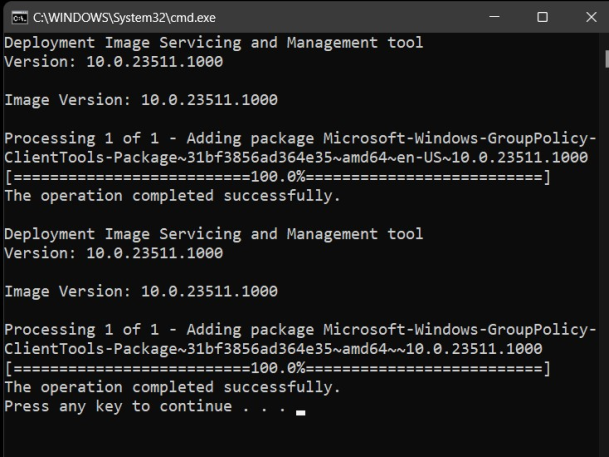Maximize the cmd.exe window
The height and width of the screenshot is (457, 609).
pyautogui.click(x=542, y=17)
